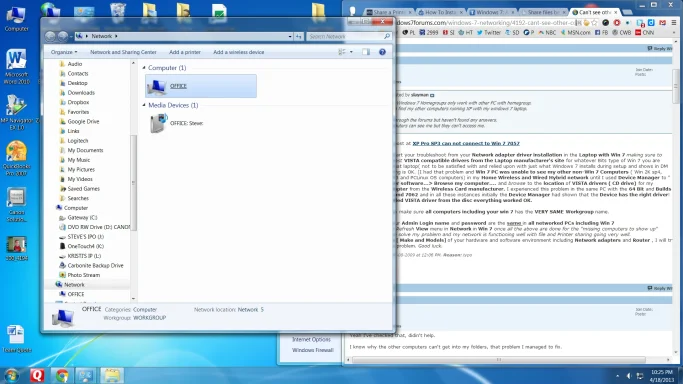Click the refresh button beside address bar
The width and height of the screenshot is (683, 384).
[298, 37]
